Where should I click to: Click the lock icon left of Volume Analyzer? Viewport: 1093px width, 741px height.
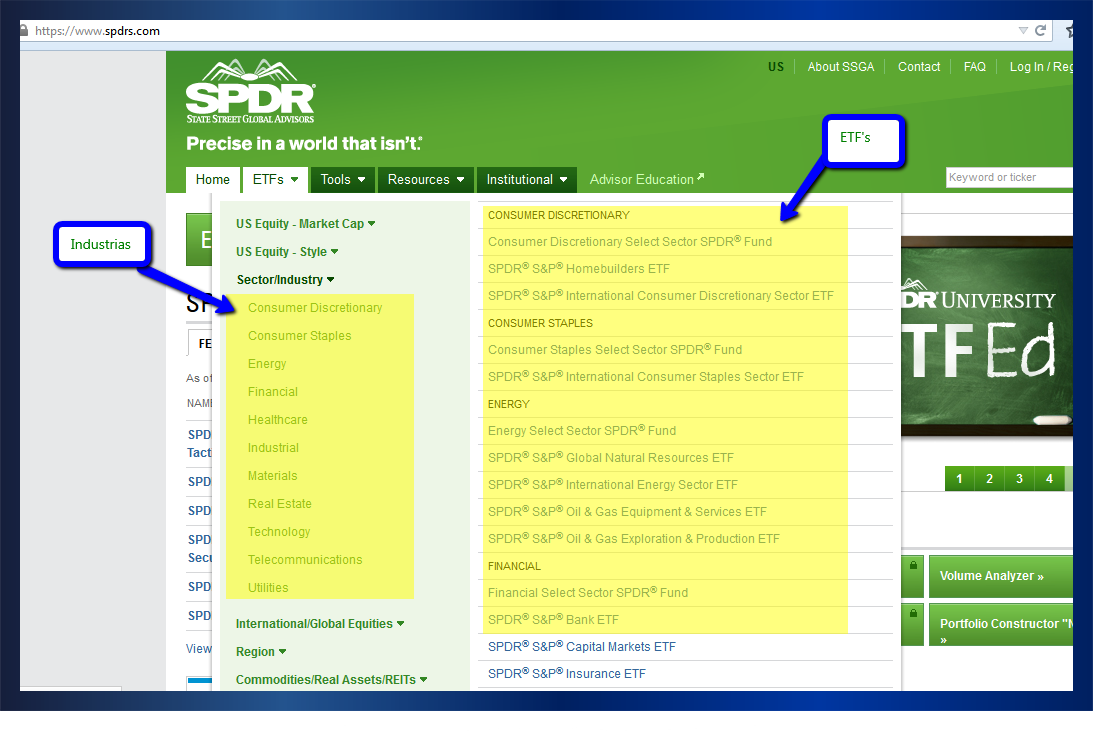click(x=912, y=565)
